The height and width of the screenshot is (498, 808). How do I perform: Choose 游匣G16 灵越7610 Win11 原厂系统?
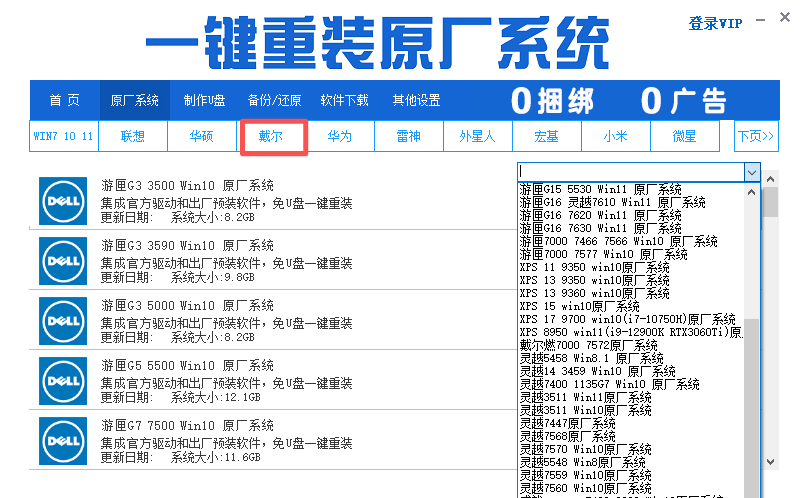(x=612, y=202)
